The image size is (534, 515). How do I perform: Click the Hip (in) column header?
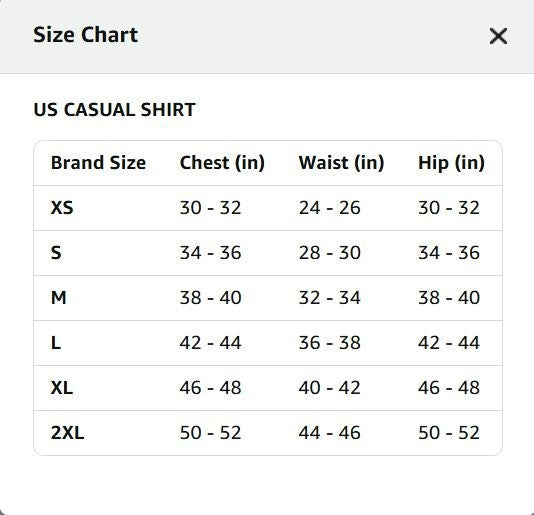(451, 162)
